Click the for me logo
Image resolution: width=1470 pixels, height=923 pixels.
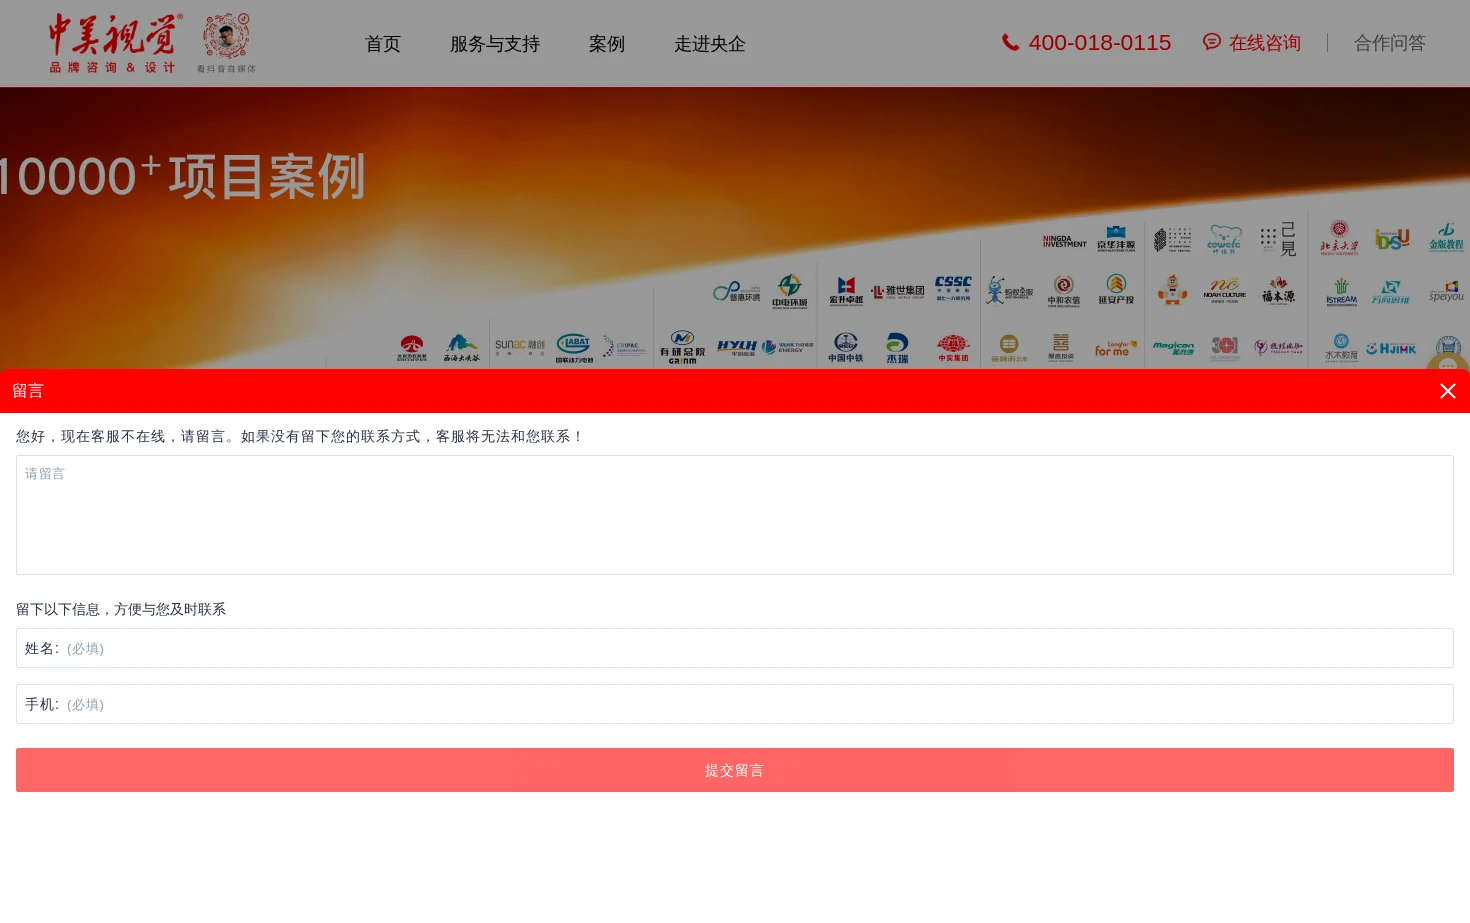(x=1115, y=349)
